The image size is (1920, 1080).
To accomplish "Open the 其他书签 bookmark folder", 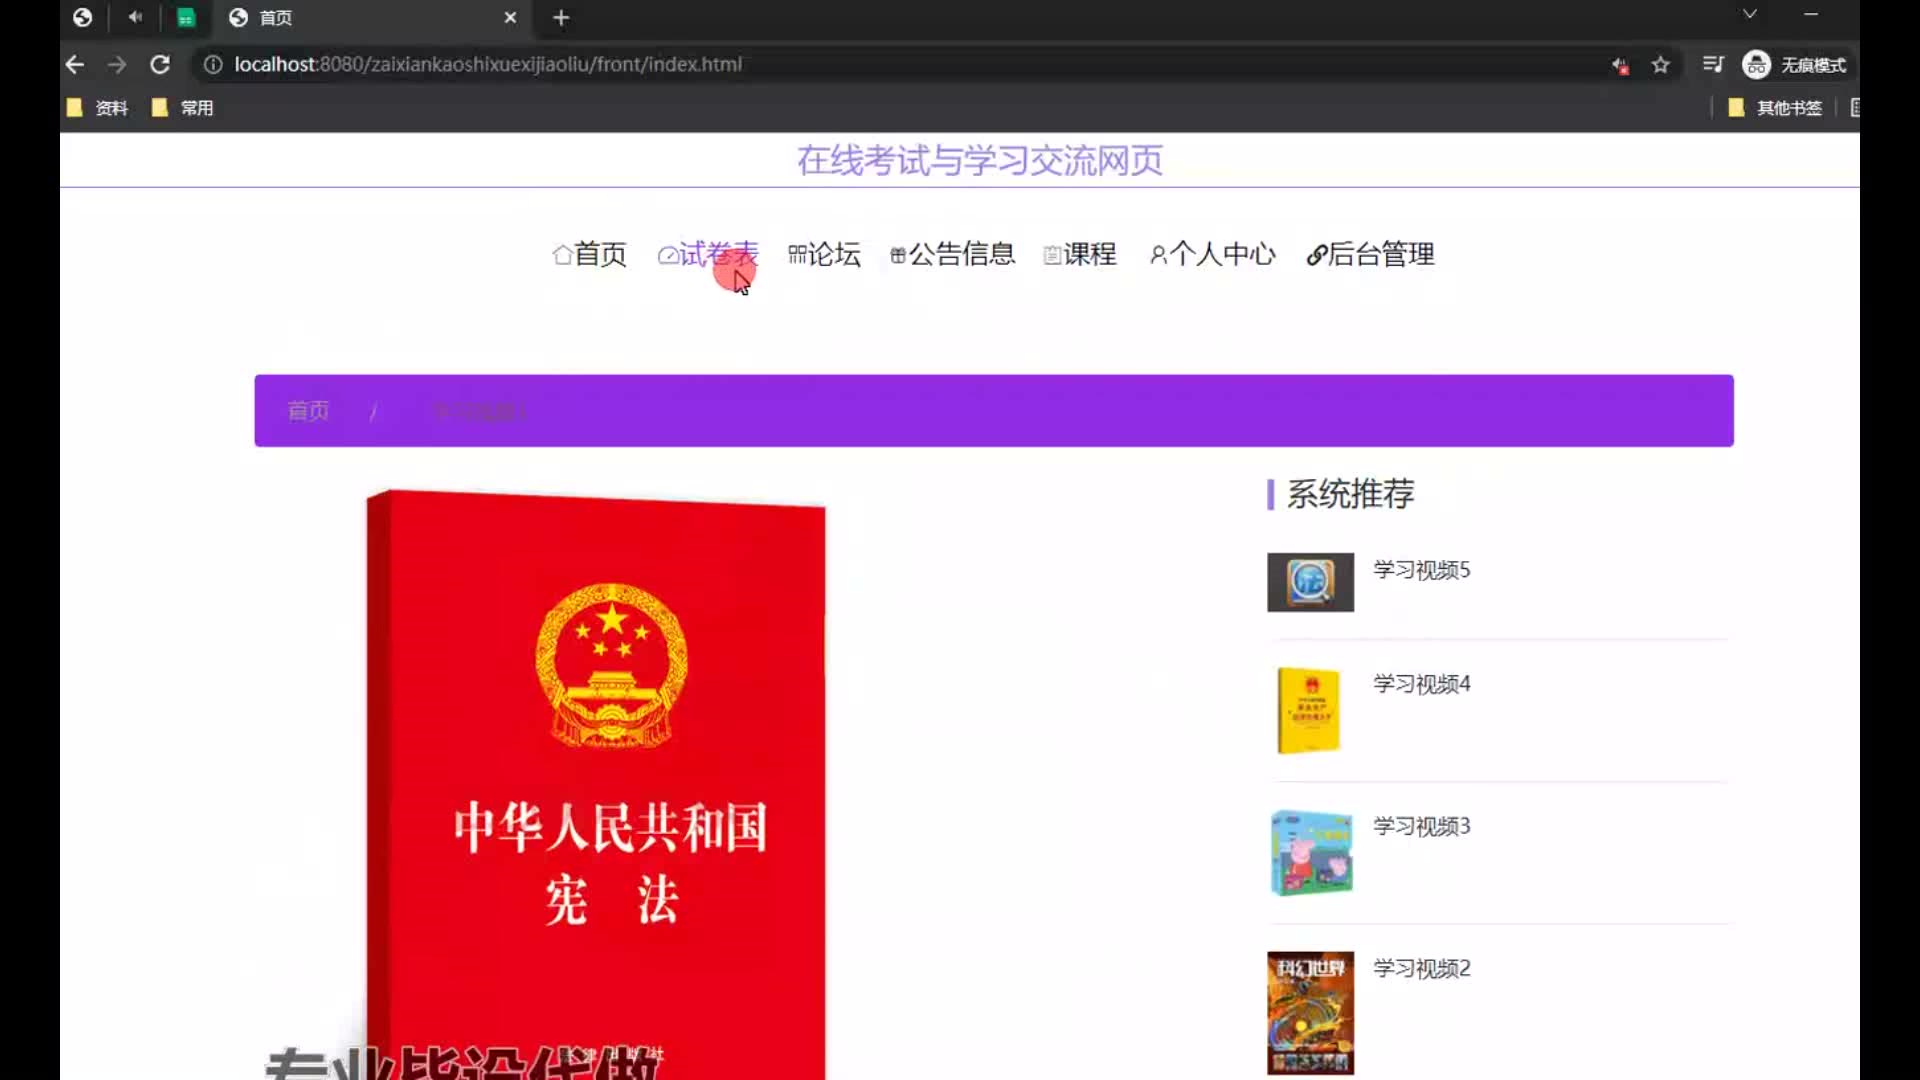I will pos(1776,108).
